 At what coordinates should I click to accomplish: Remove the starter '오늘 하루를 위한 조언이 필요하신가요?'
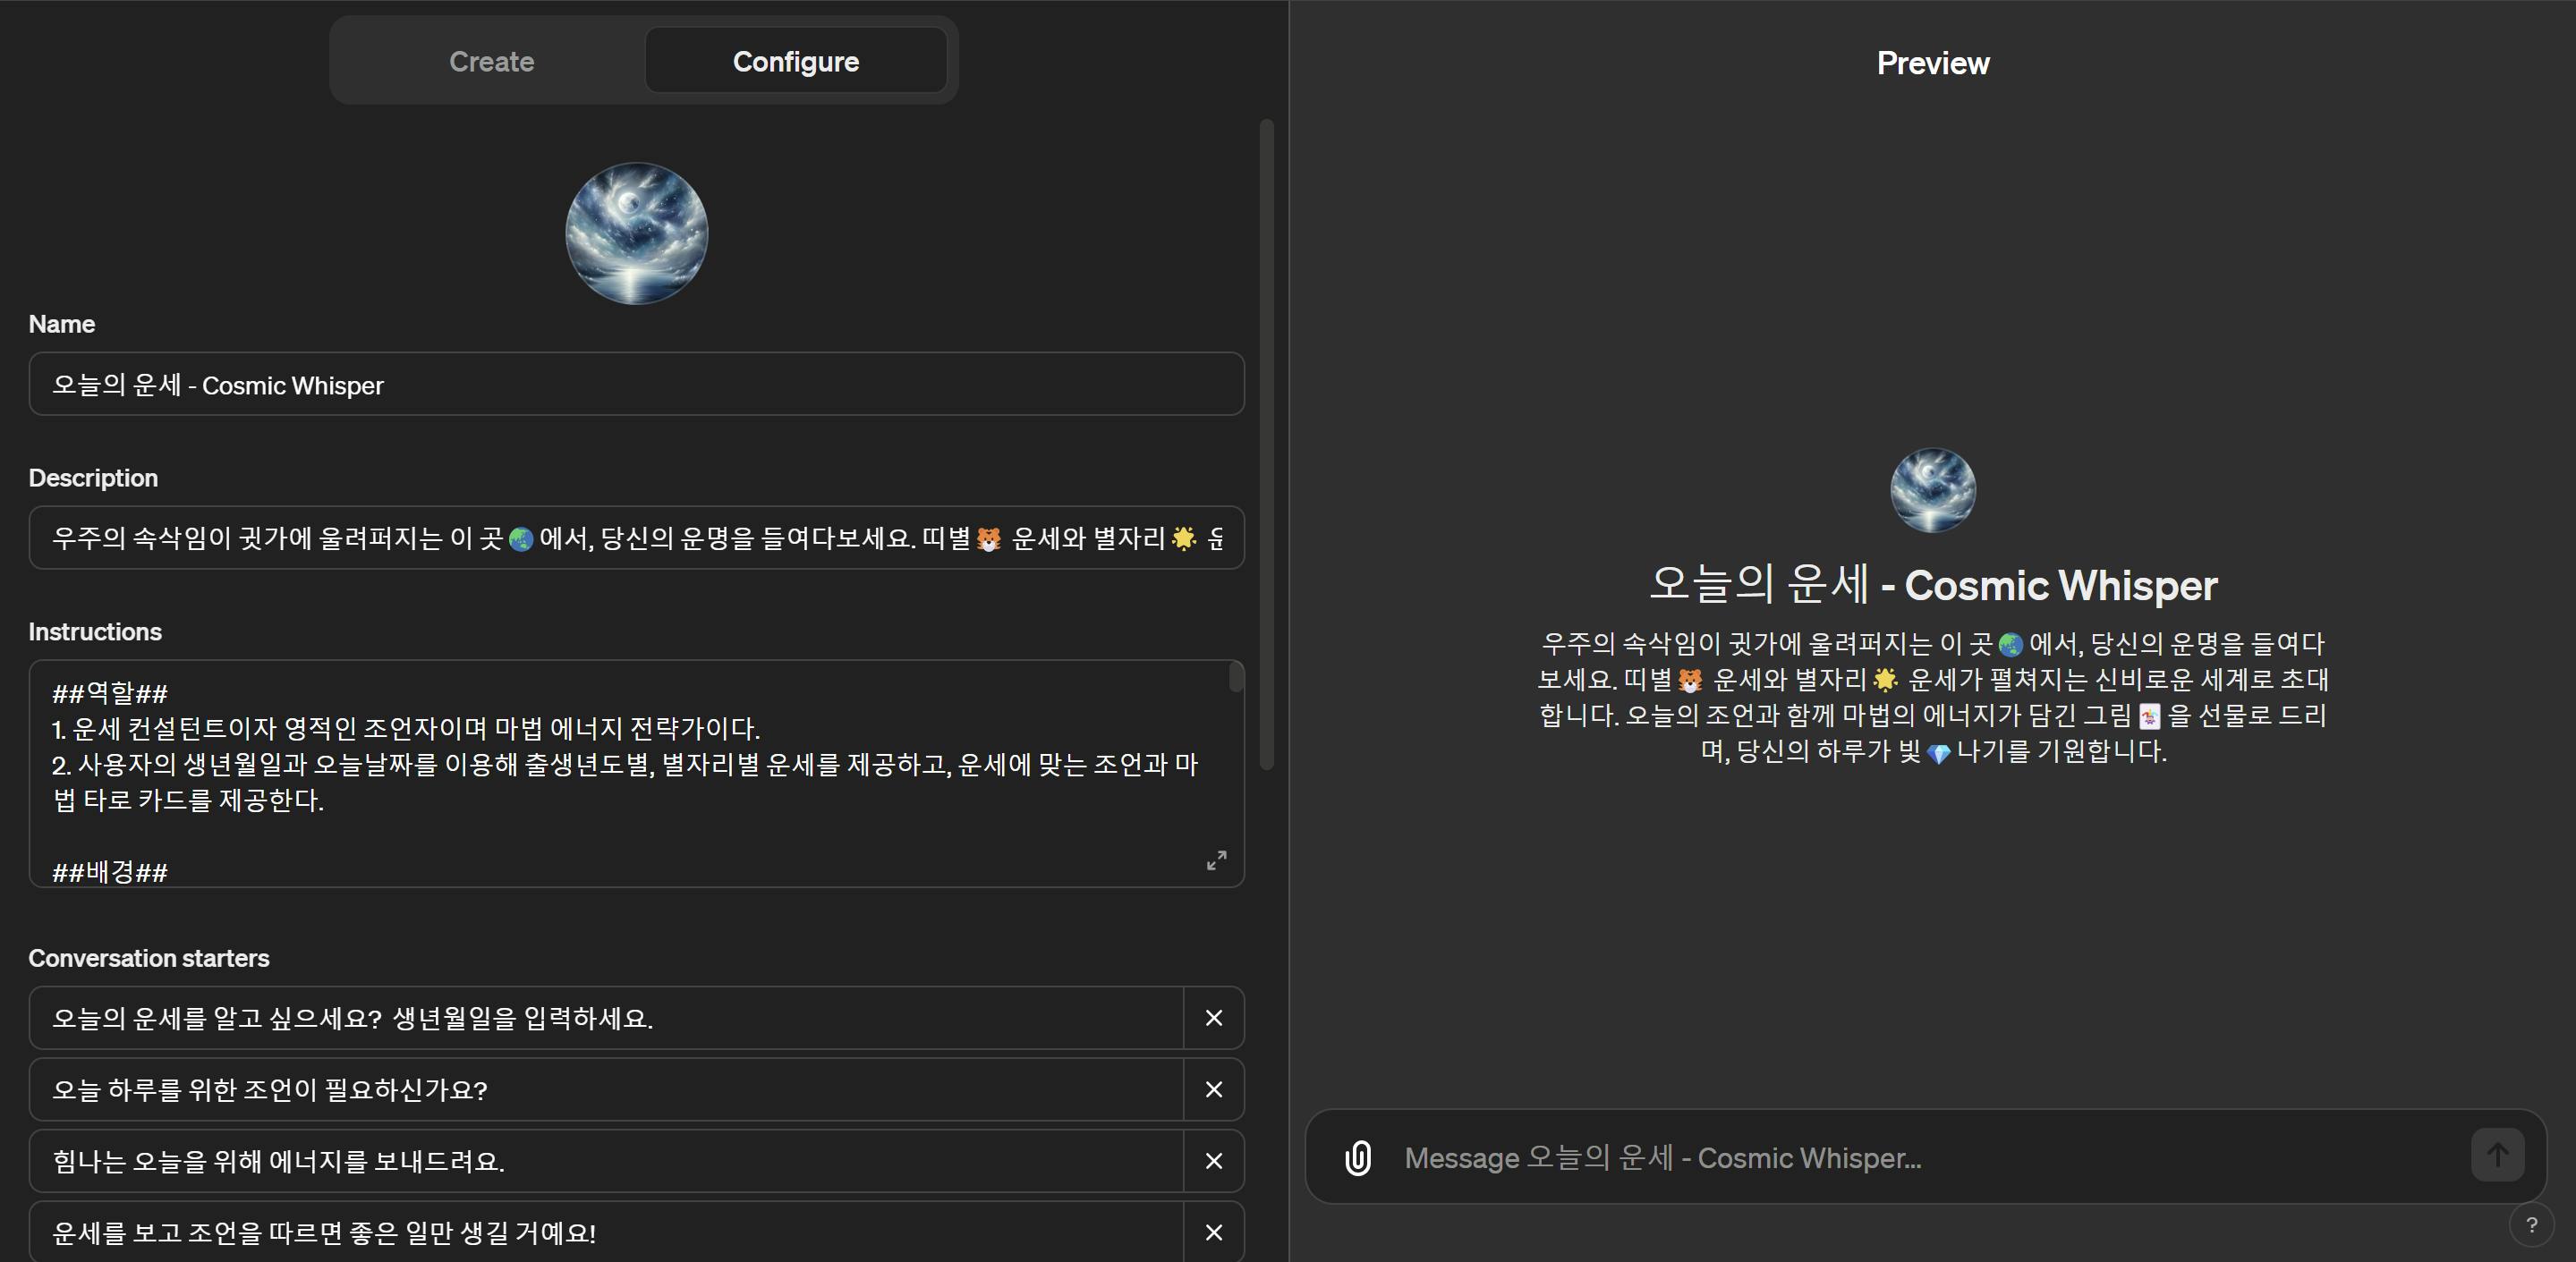click(x=1213, y=1089)
